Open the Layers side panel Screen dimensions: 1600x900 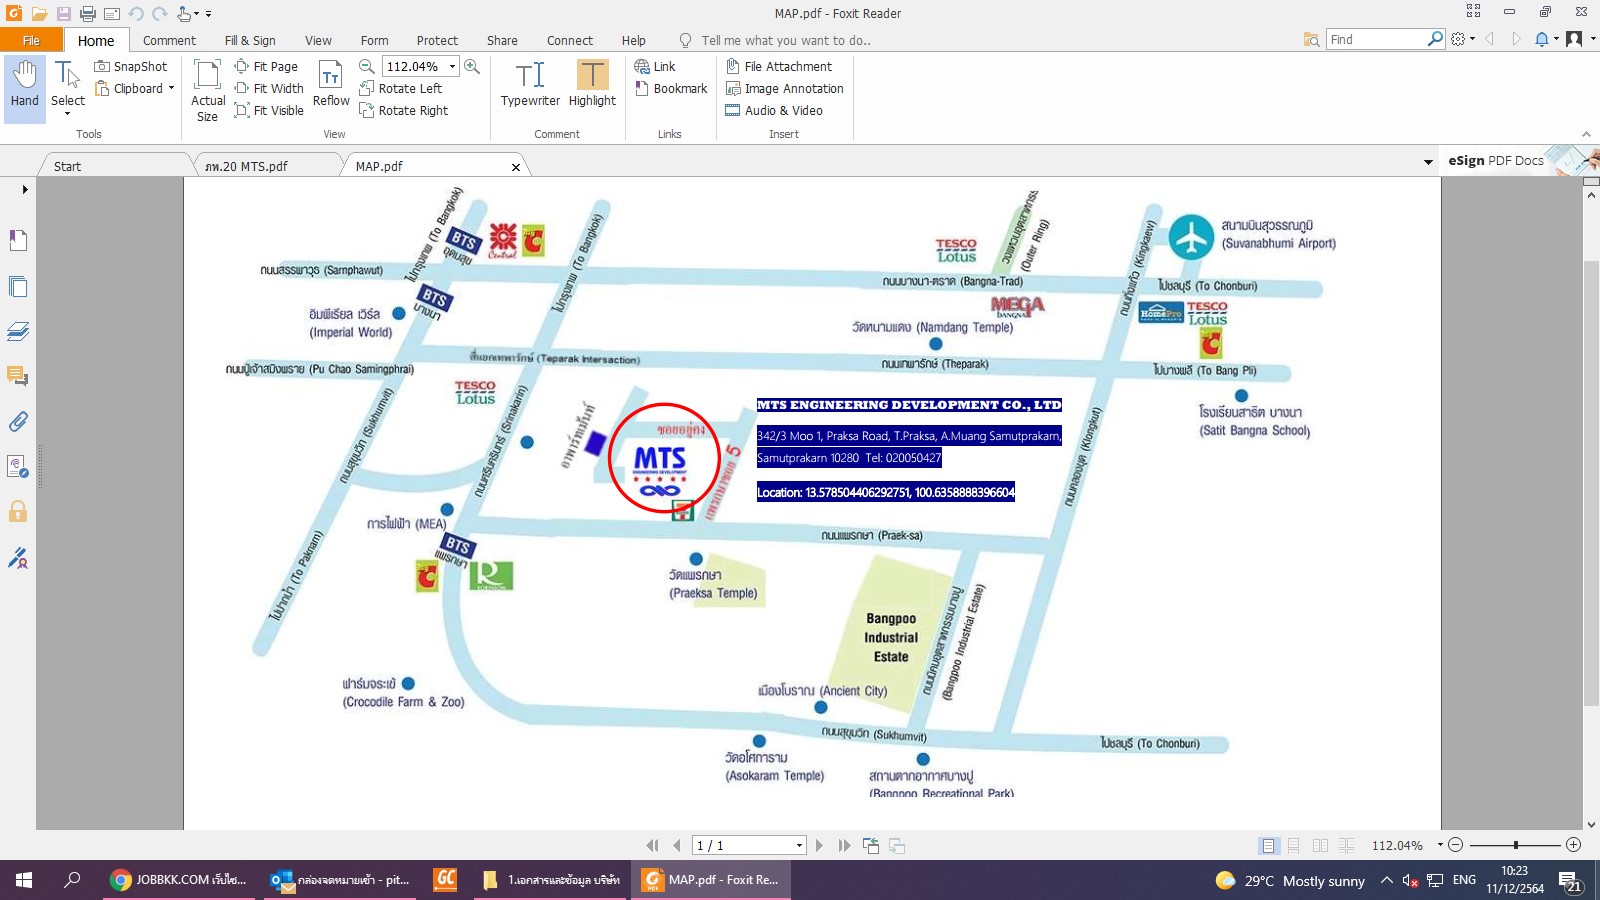18,331
